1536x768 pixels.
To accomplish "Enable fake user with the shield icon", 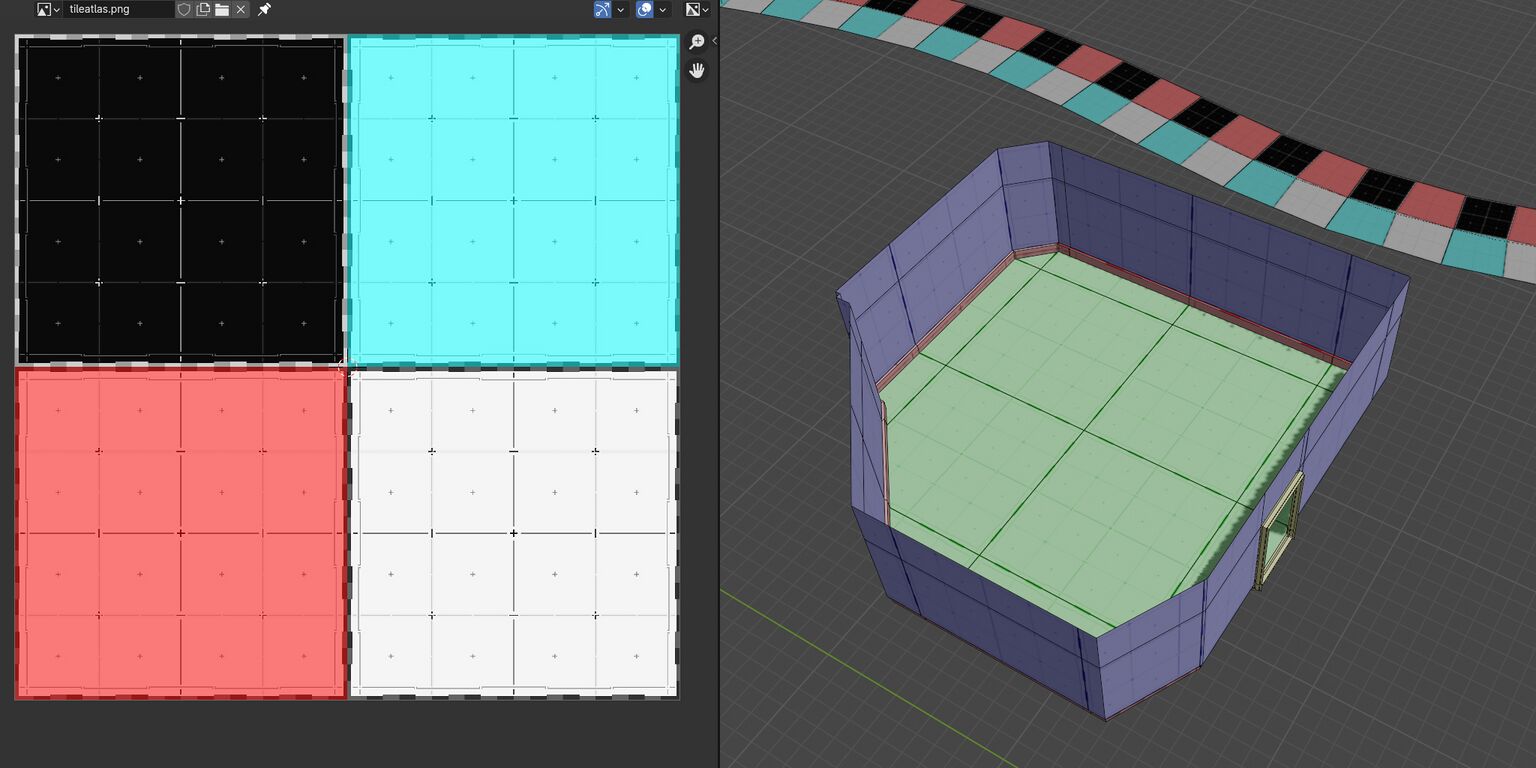I will [183, 9].
